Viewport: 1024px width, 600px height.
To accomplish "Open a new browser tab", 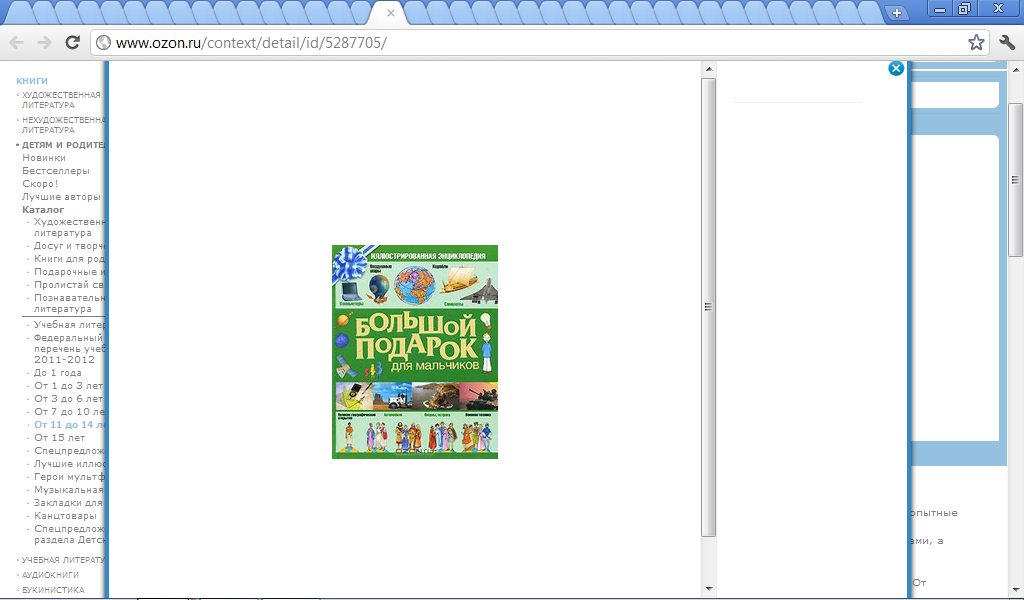I will 897,12.
